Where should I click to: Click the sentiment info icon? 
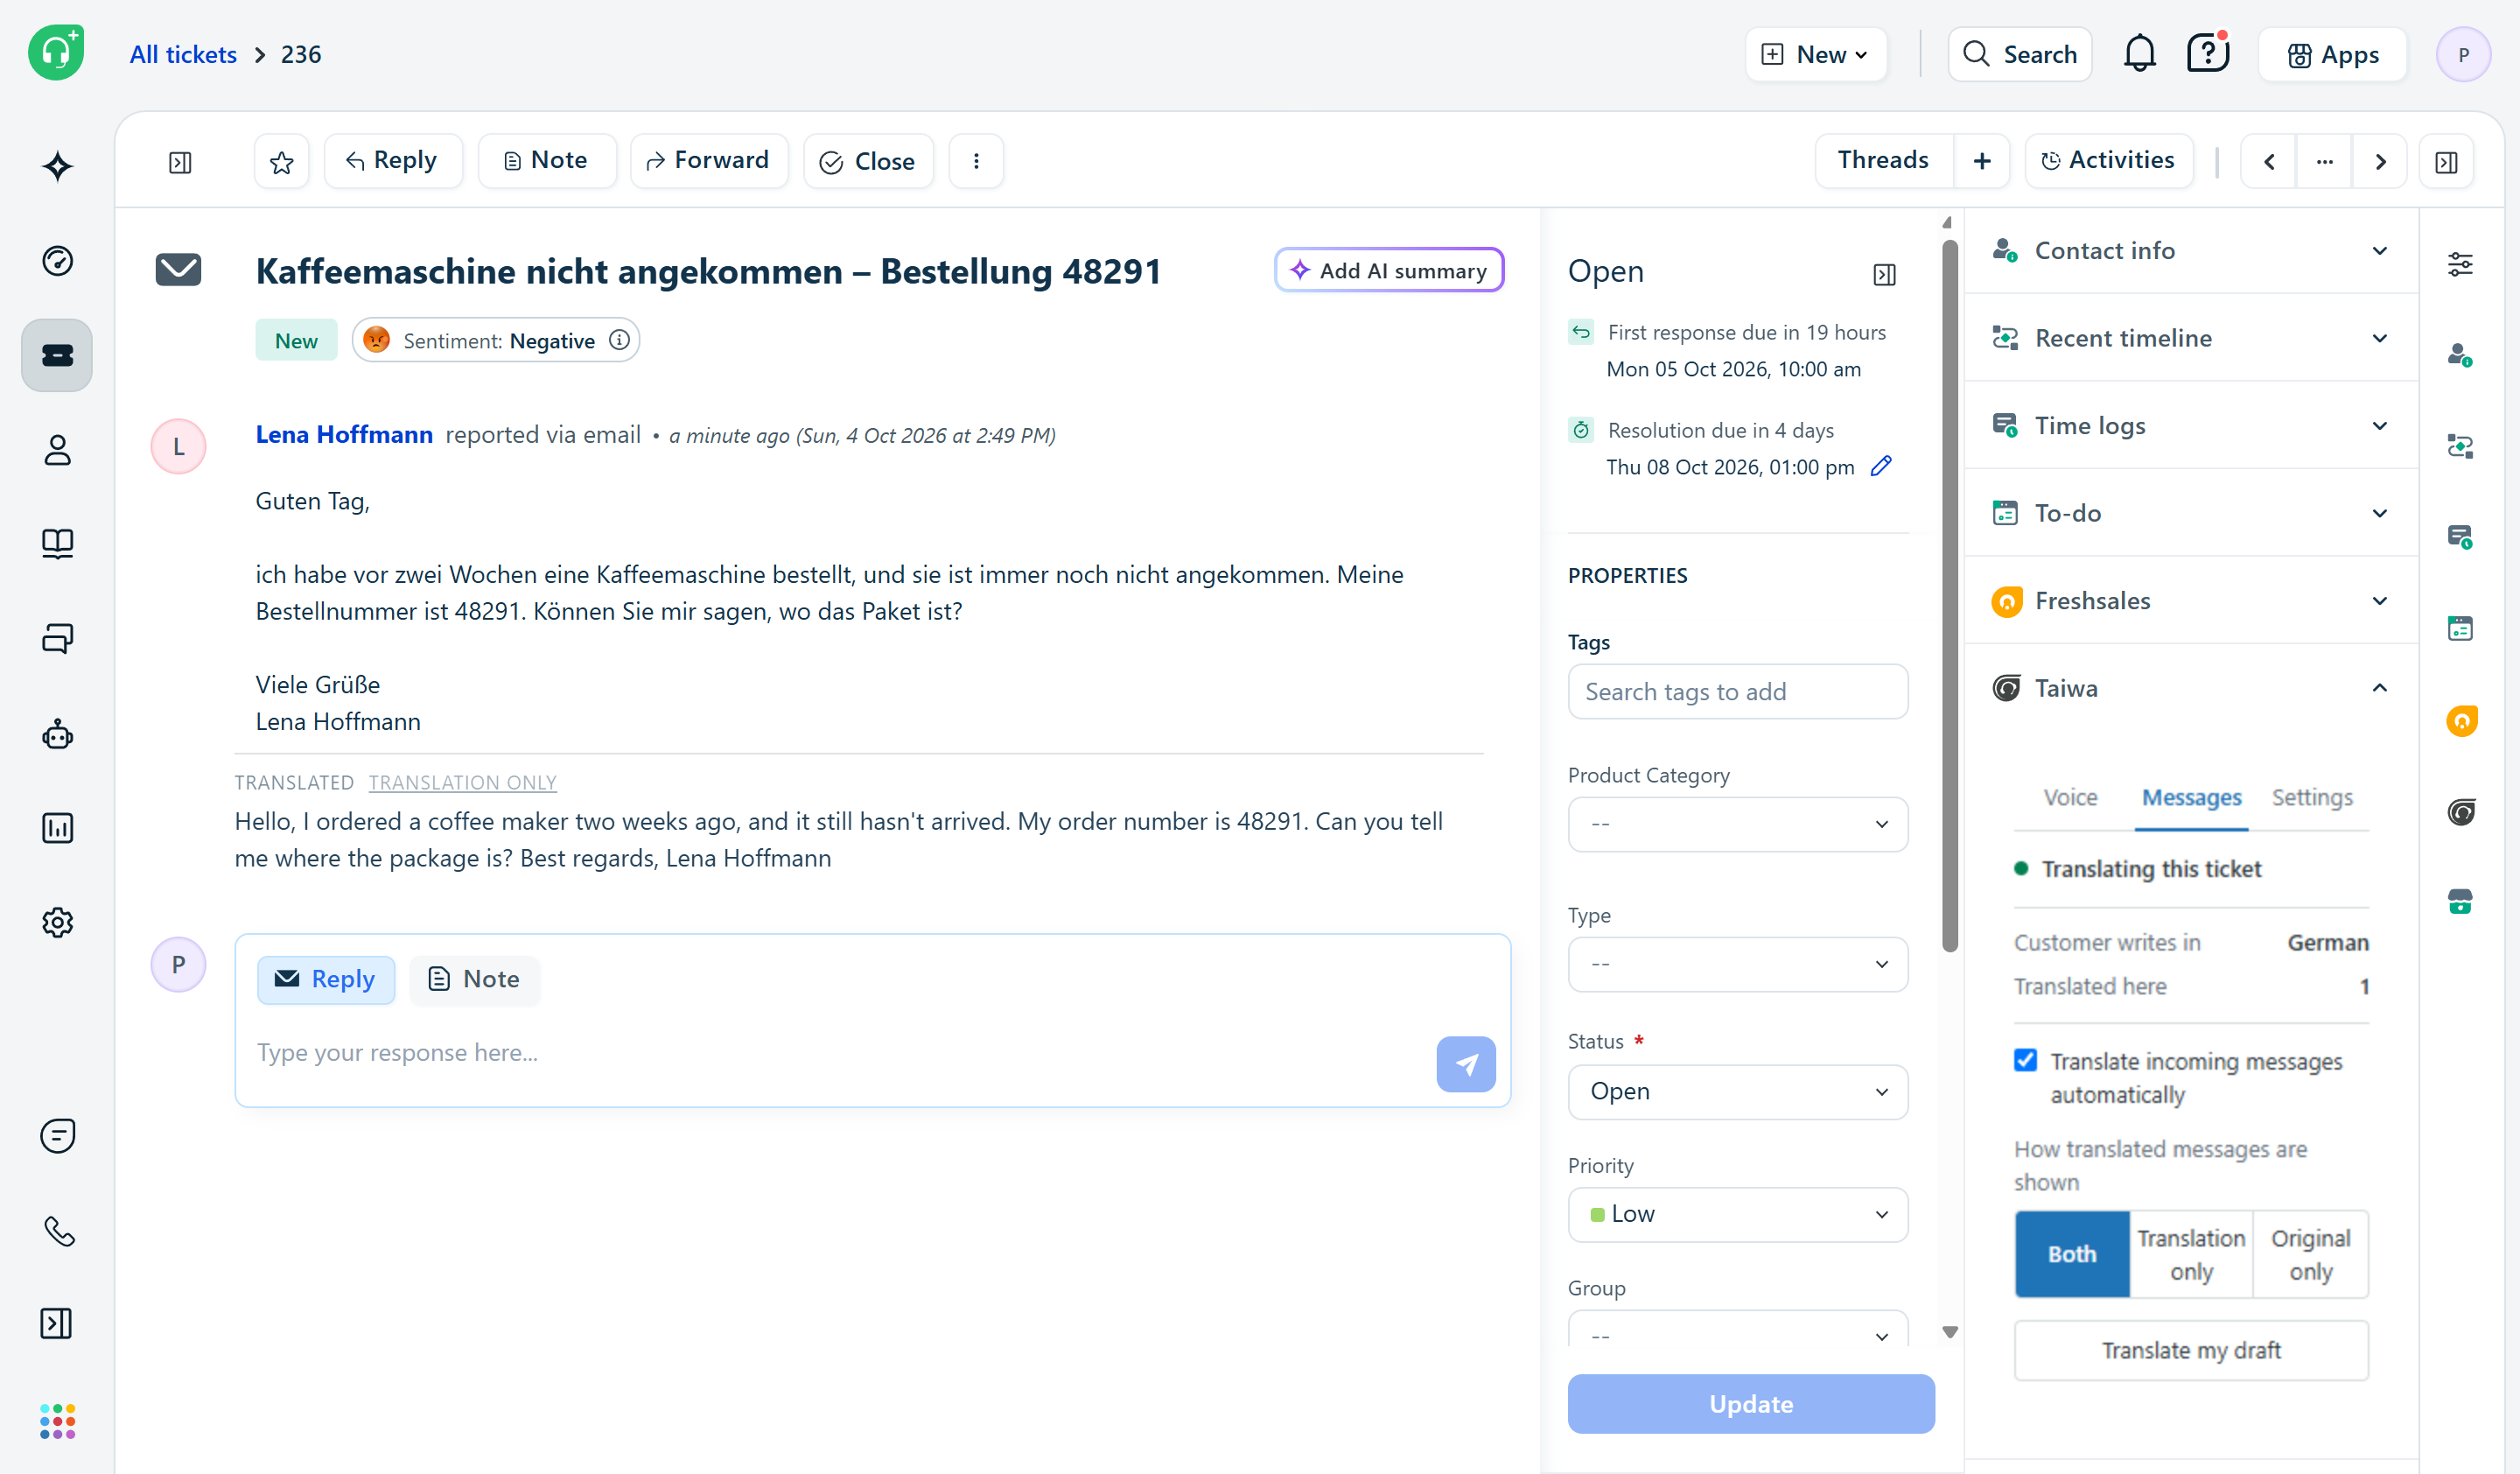pos(619,340)
